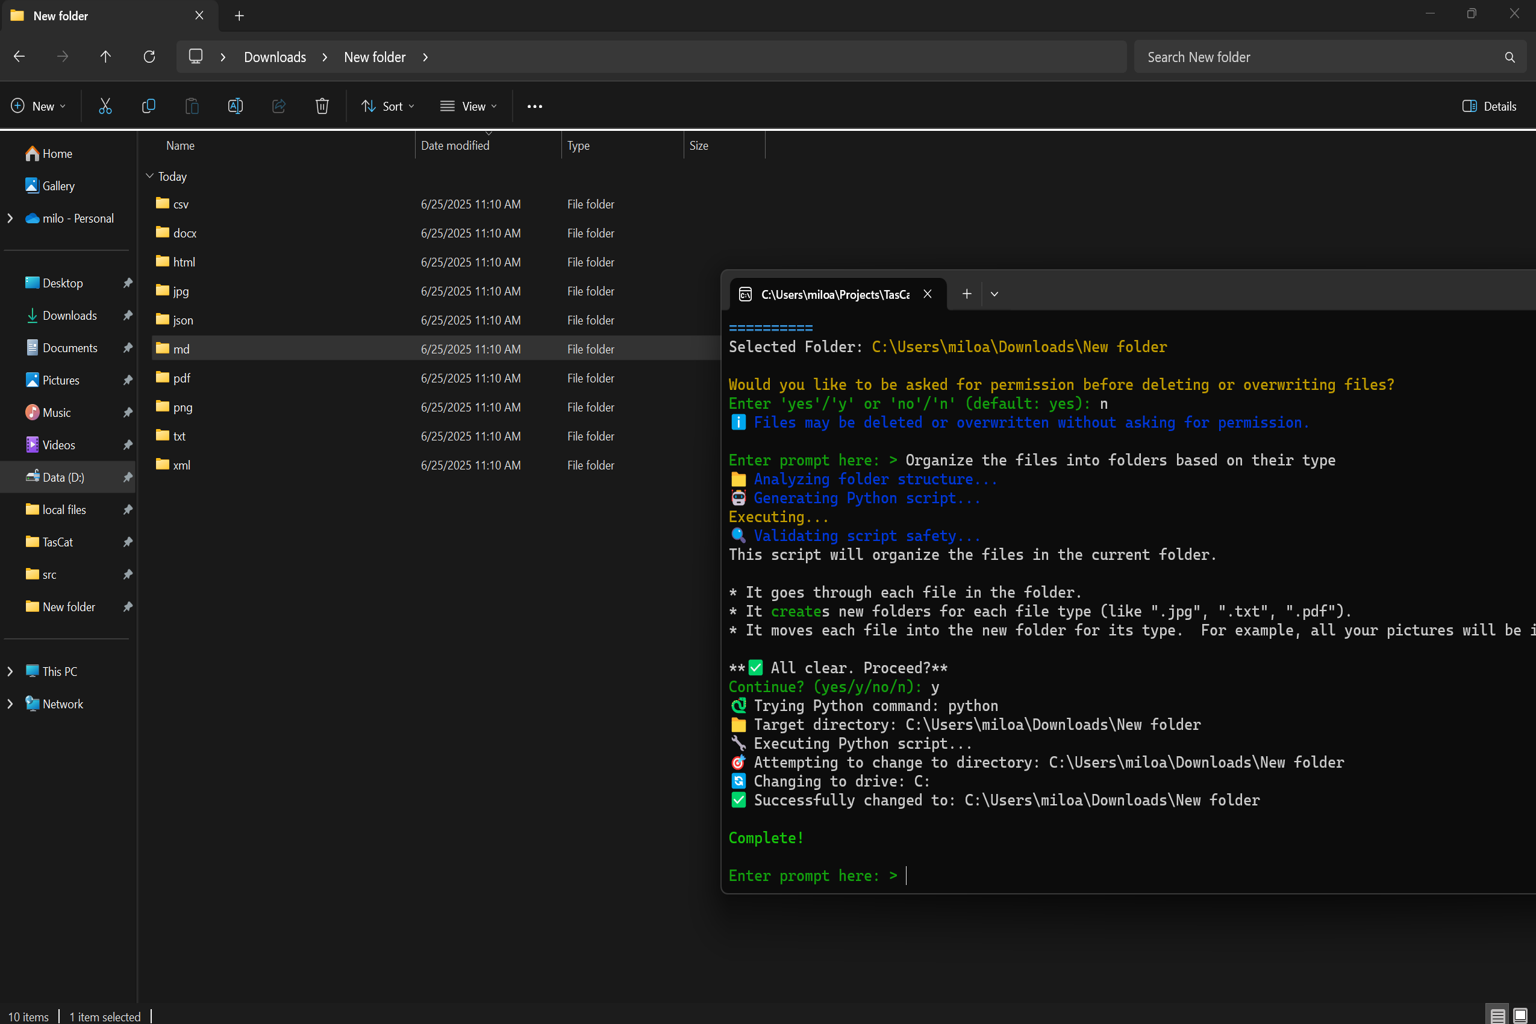The height and width of the screenshot is (1024, 1536).
Task: Sort by Size column header
Action: (x=699, y=146)
